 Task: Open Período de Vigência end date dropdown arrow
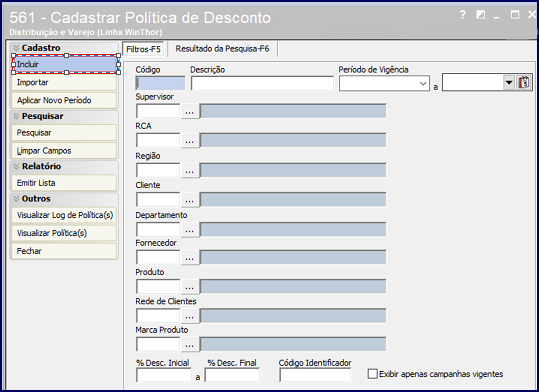509,83
